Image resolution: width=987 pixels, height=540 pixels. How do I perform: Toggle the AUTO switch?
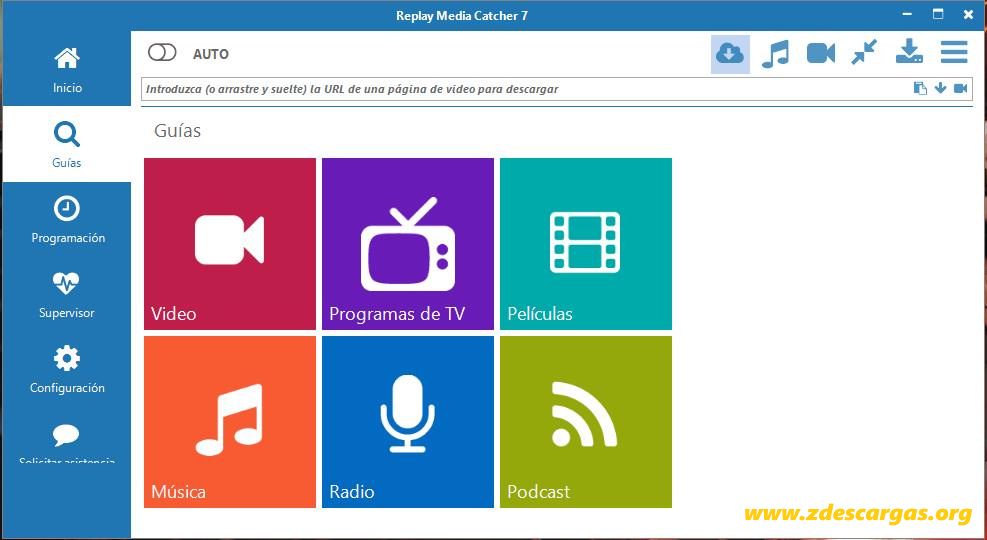click(x=162, y=52)
